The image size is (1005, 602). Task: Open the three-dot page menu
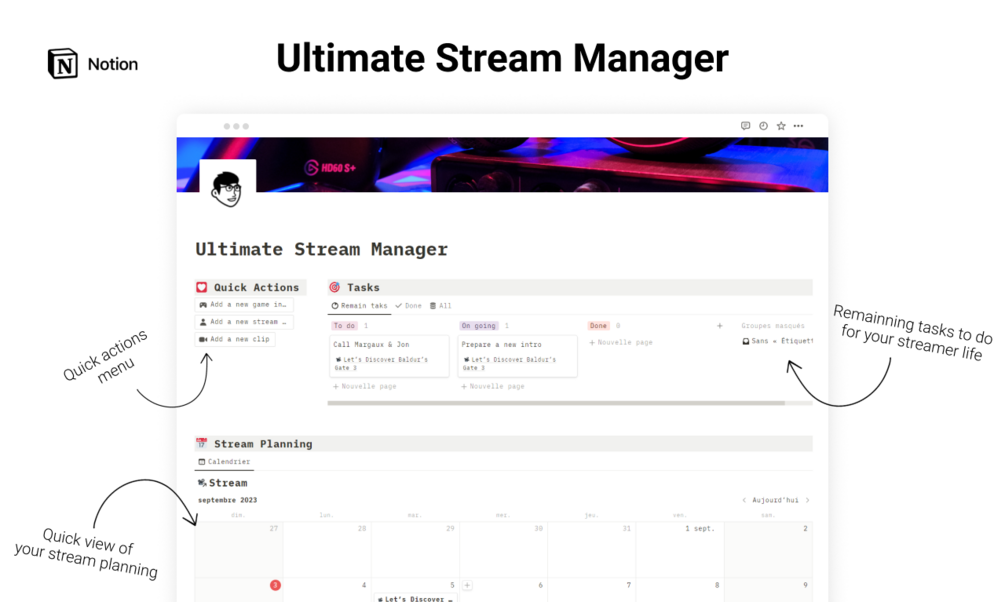coord(798,126)
